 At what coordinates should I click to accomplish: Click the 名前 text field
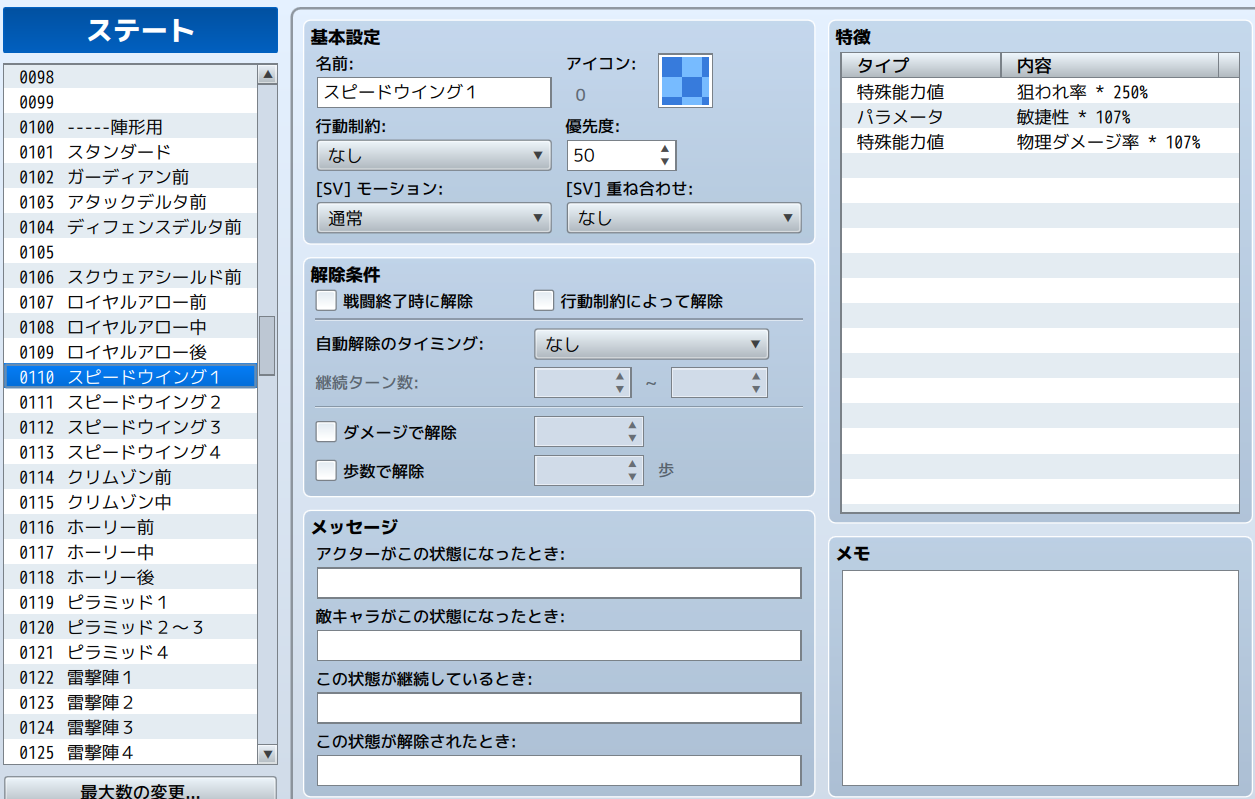433,93
